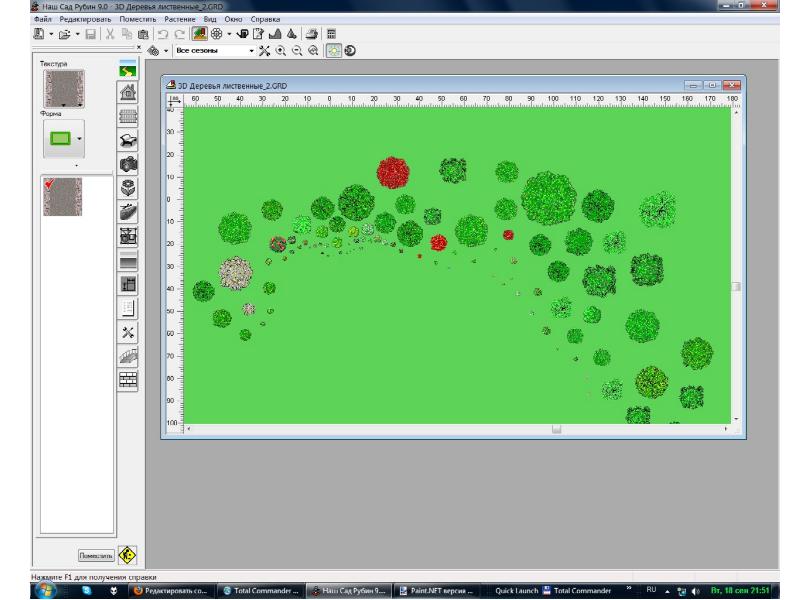Click the notepad with pencil icon
The height and width of the screenshot is (600, 800).
click(259, 34)
